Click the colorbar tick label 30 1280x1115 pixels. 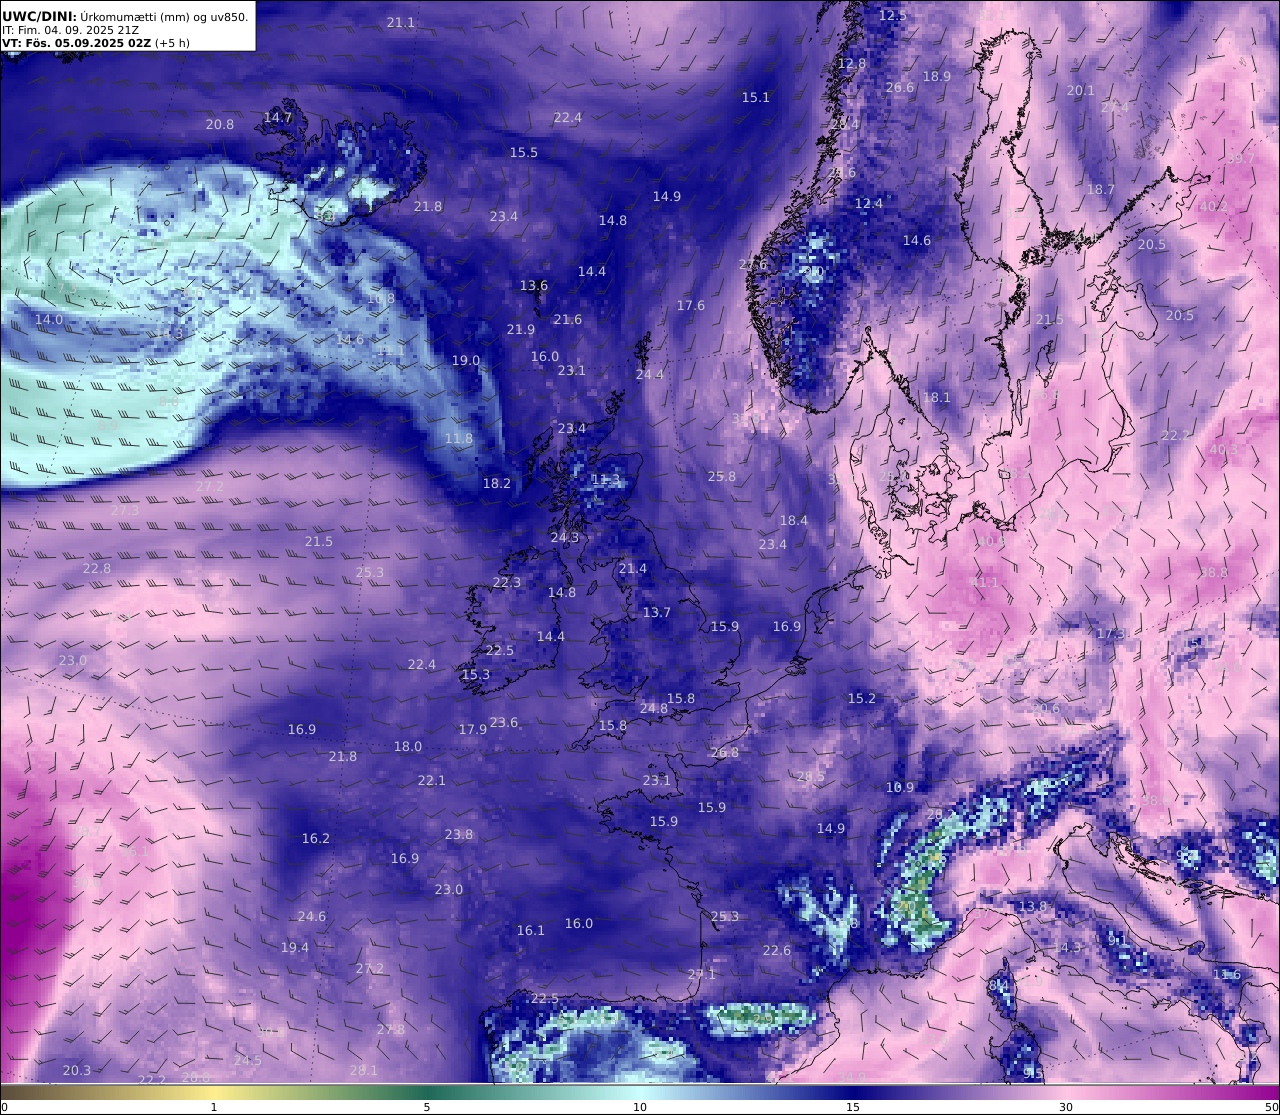[1066, 1107]
